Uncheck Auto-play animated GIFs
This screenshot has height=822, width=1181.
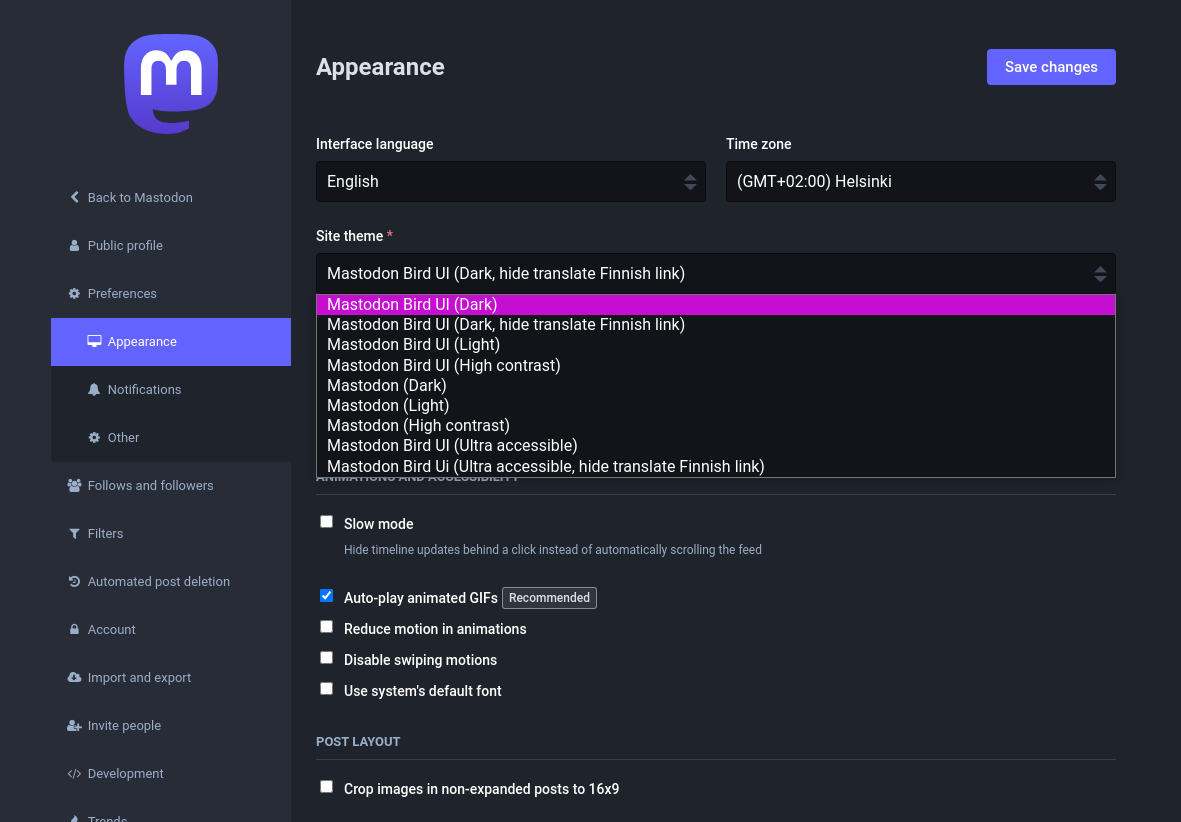click(x=326, y=596)
